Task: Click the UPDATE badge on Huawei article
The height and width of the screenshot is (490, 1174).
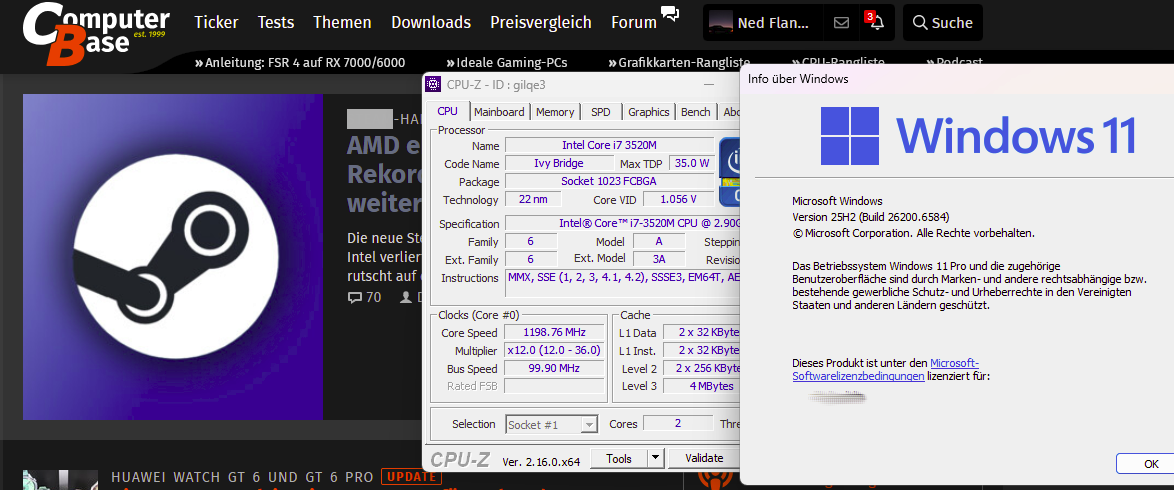Action: pos(411,477)
